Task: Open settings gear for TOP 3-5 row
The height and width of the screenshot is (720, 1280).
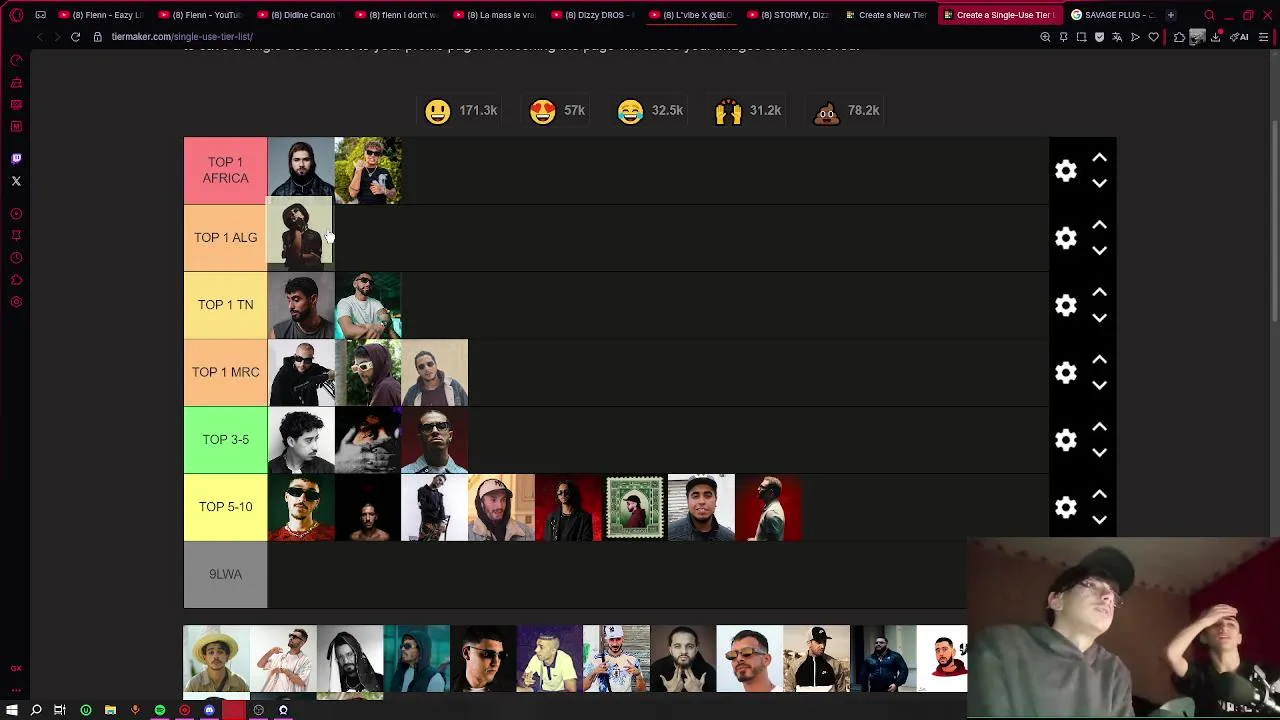Action: click(x=1066, y=440)
